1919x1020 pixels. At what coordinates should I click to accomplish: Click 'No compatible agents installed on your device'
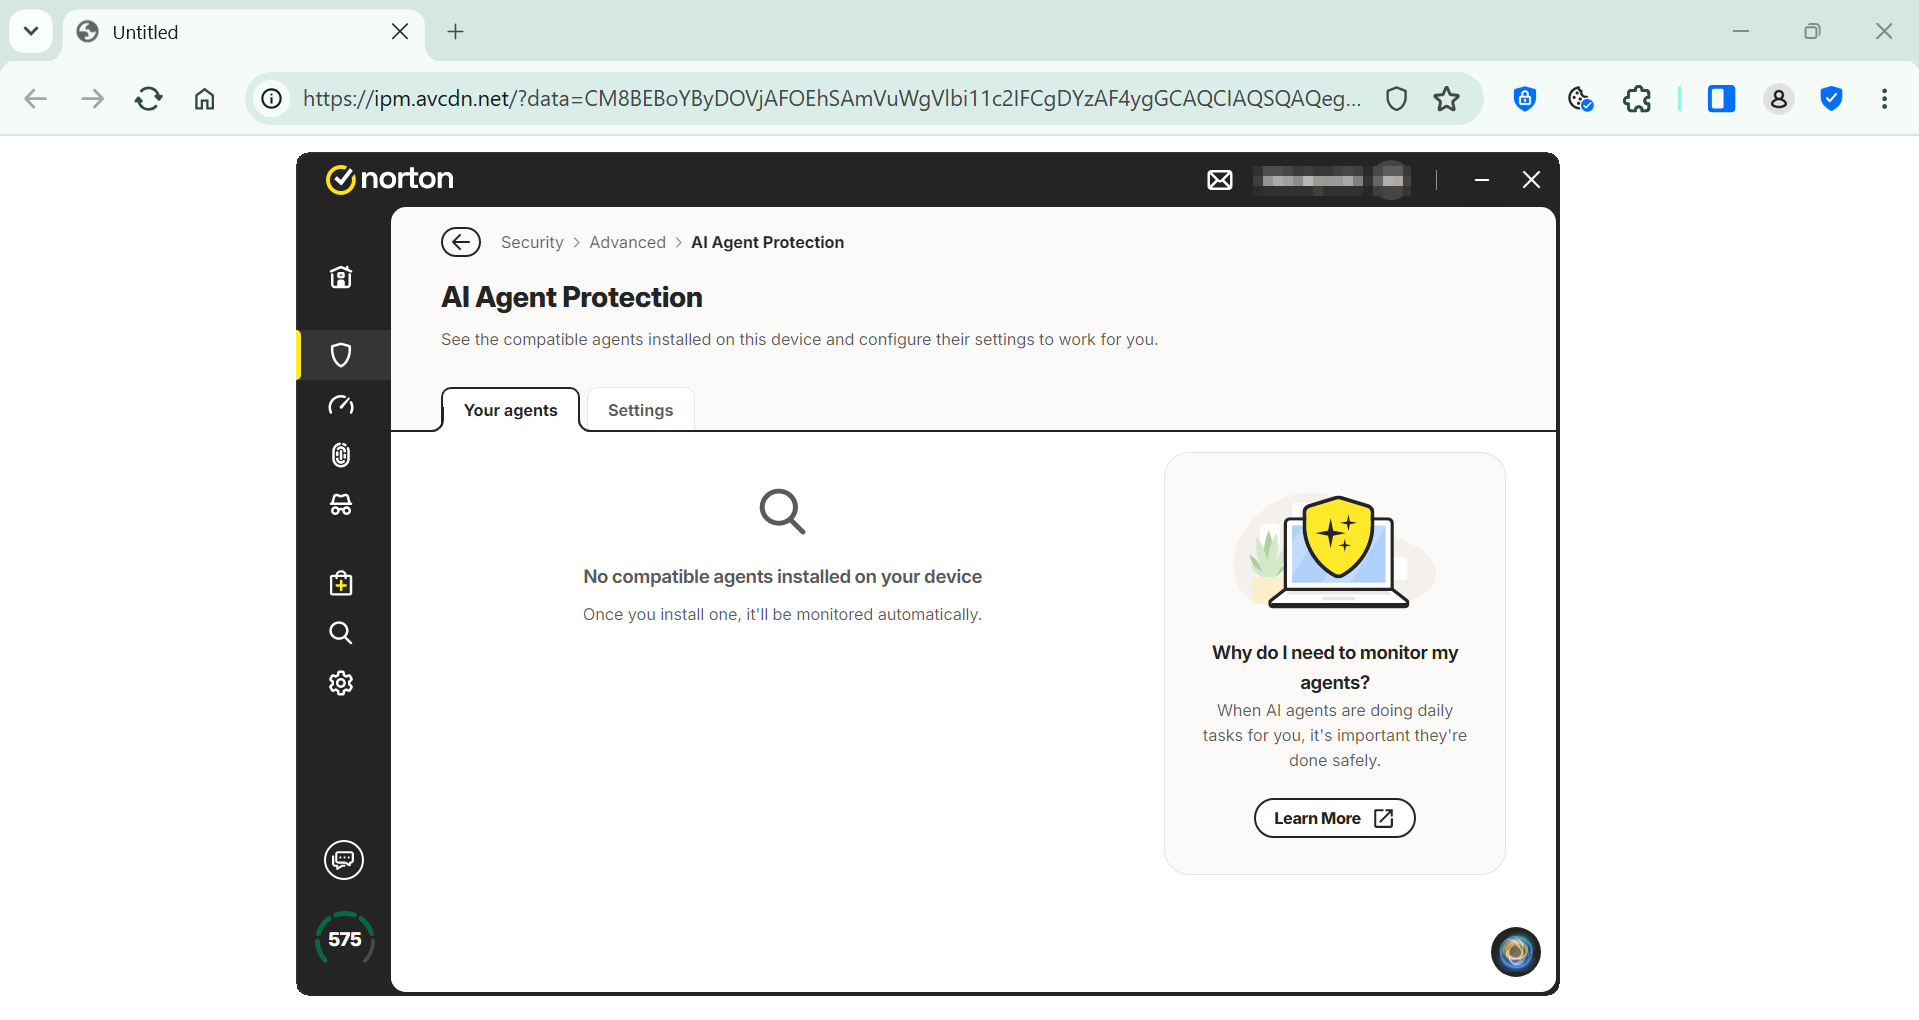tap(782, 577)
